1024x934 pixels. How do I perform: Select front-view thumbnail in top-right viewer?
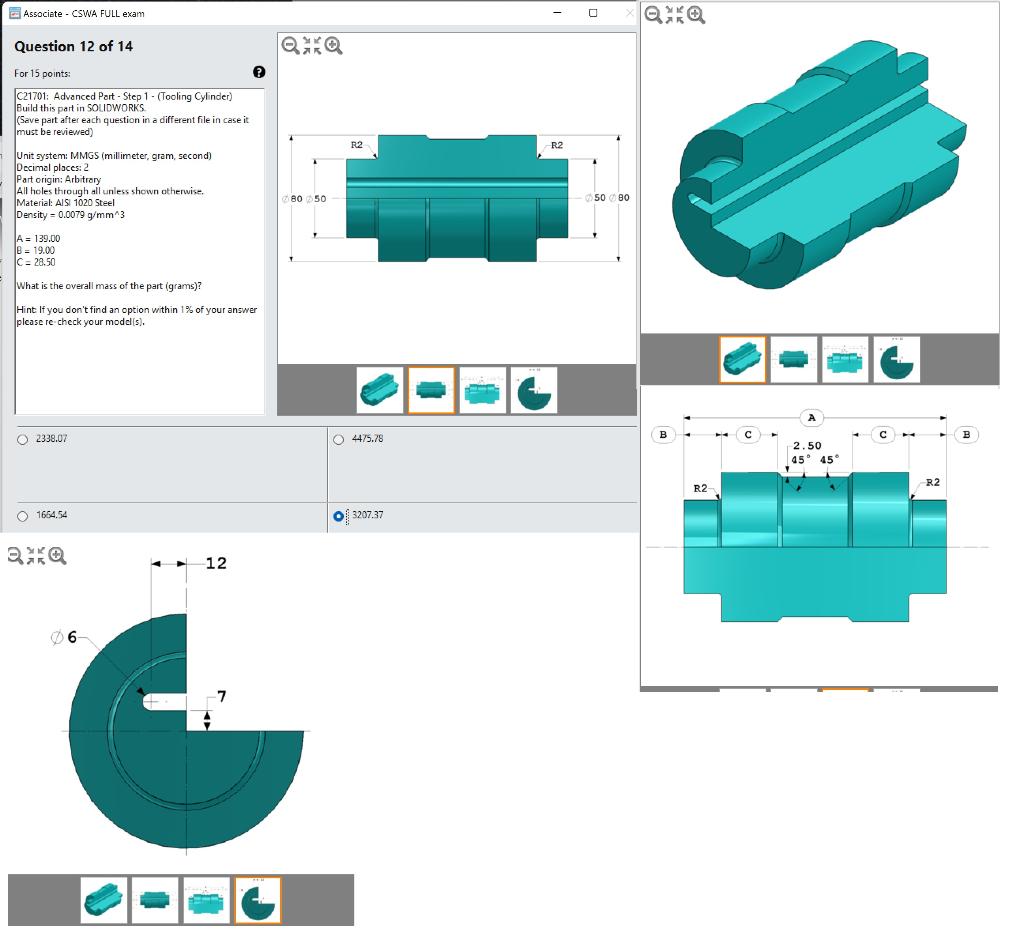[794, 359]
